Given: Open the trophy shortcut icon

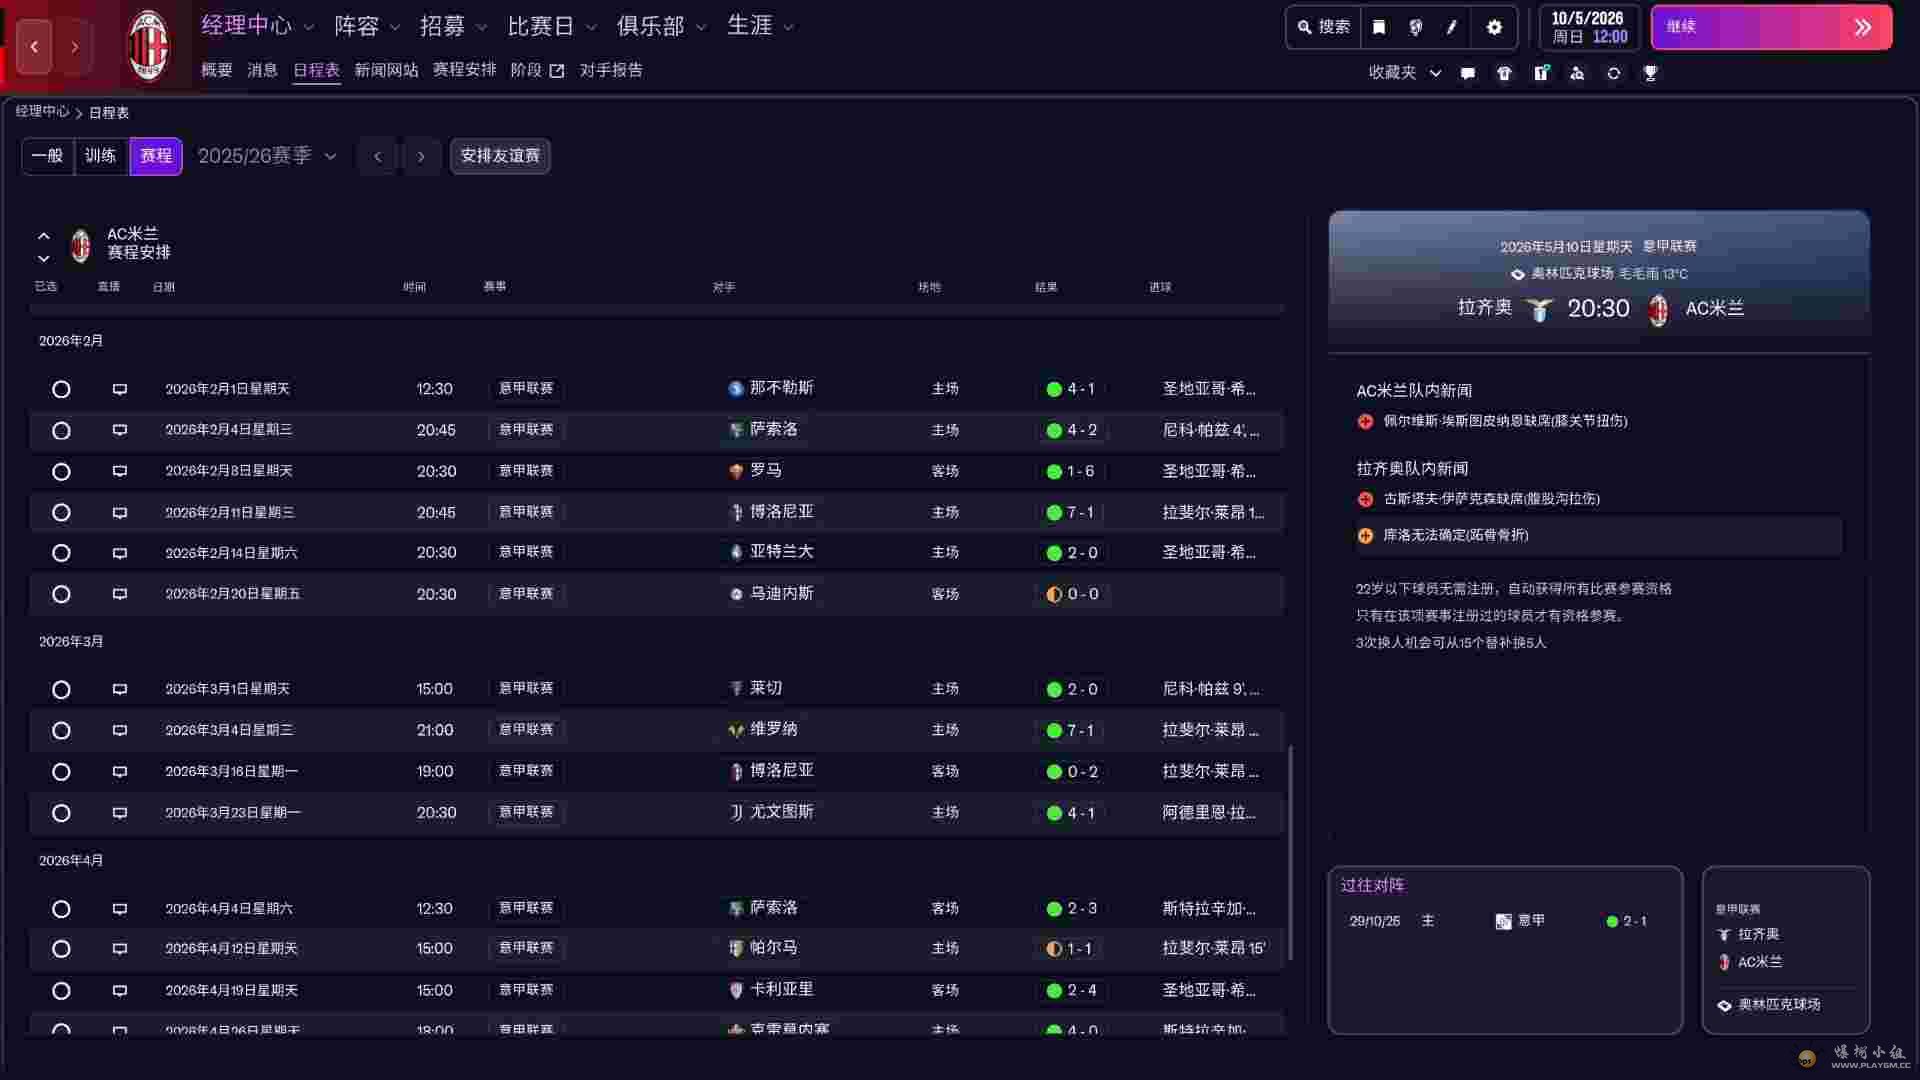Looking at the screenshot, I should [x=1650, y=73].
